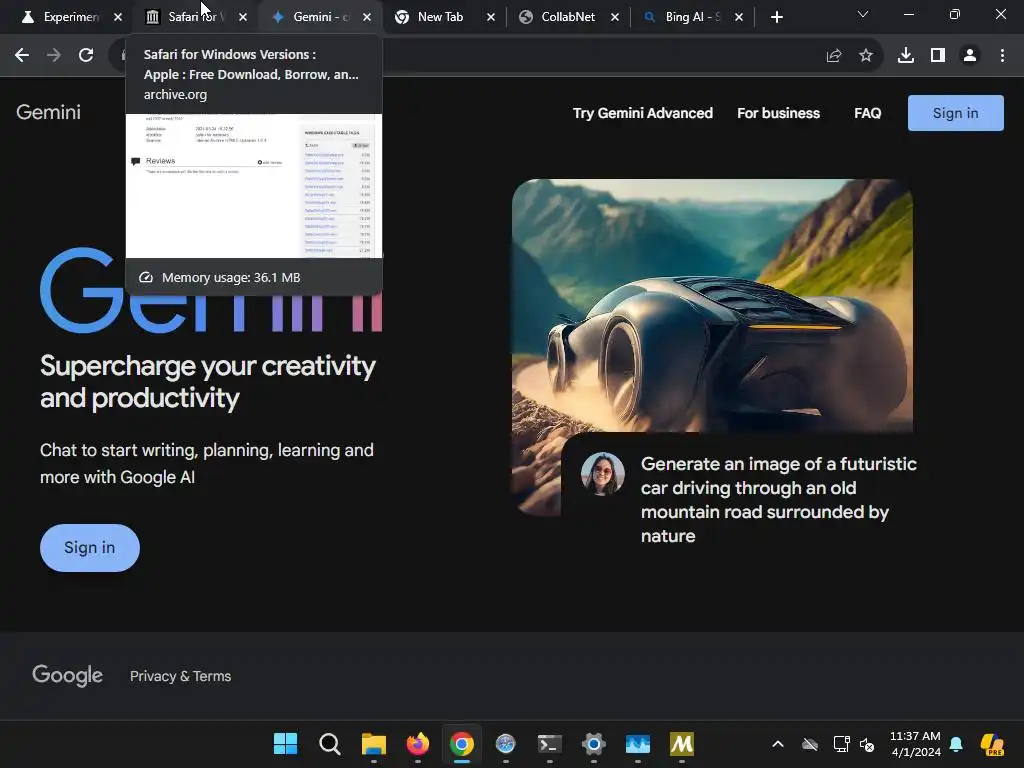The height and width of the screenshot is (768, 1024).
Task: Close the New Tab tab
Action: point(491,17)
